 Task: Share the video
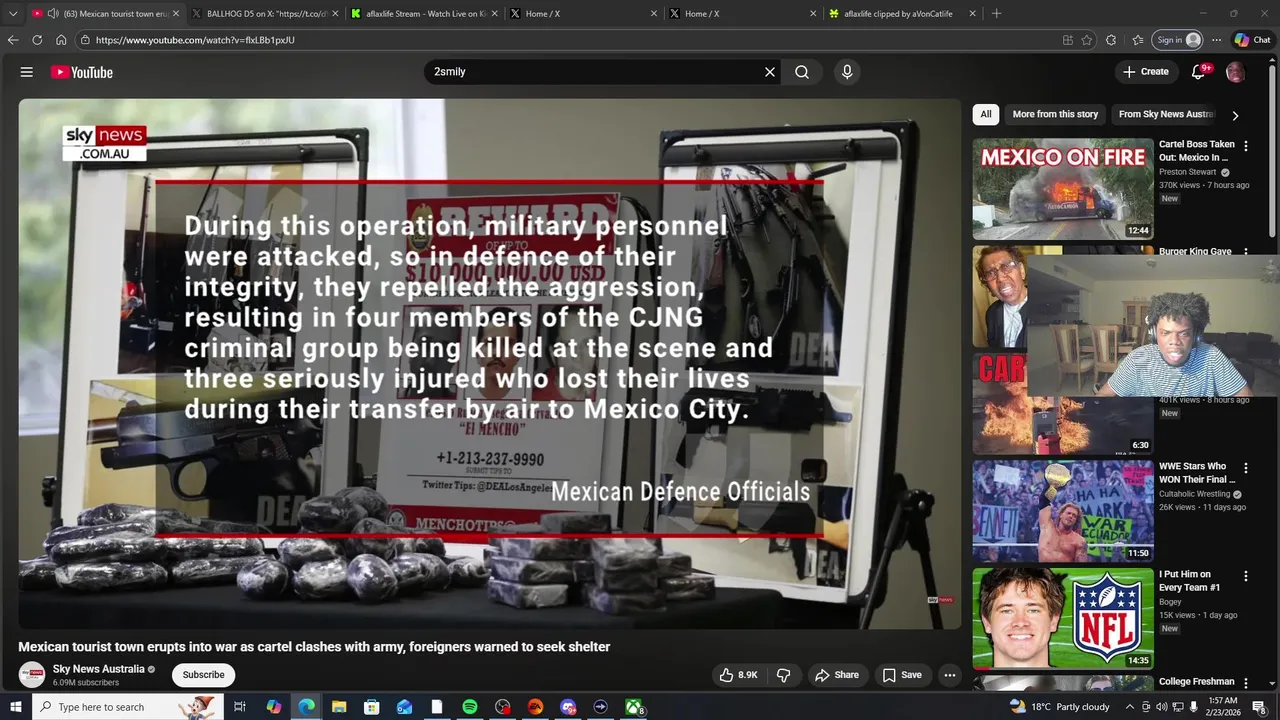tap(837, 675)
